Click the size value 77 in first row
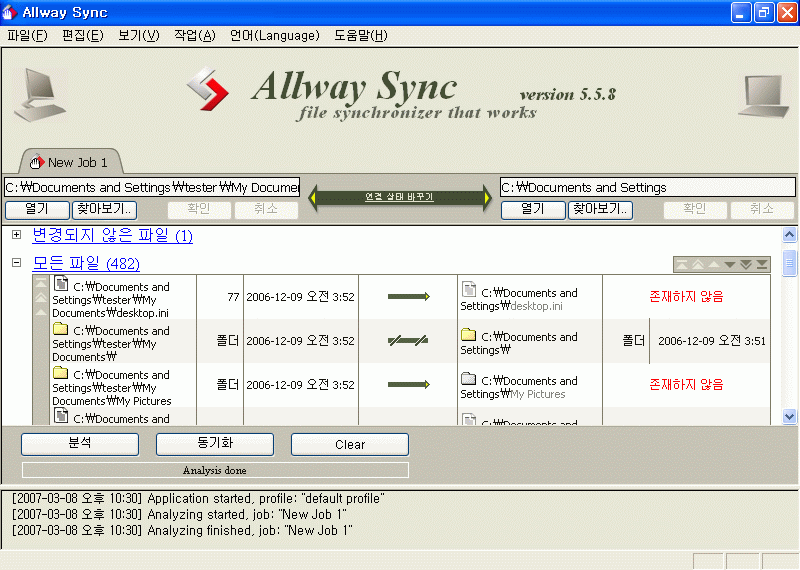 click(233, 297)
